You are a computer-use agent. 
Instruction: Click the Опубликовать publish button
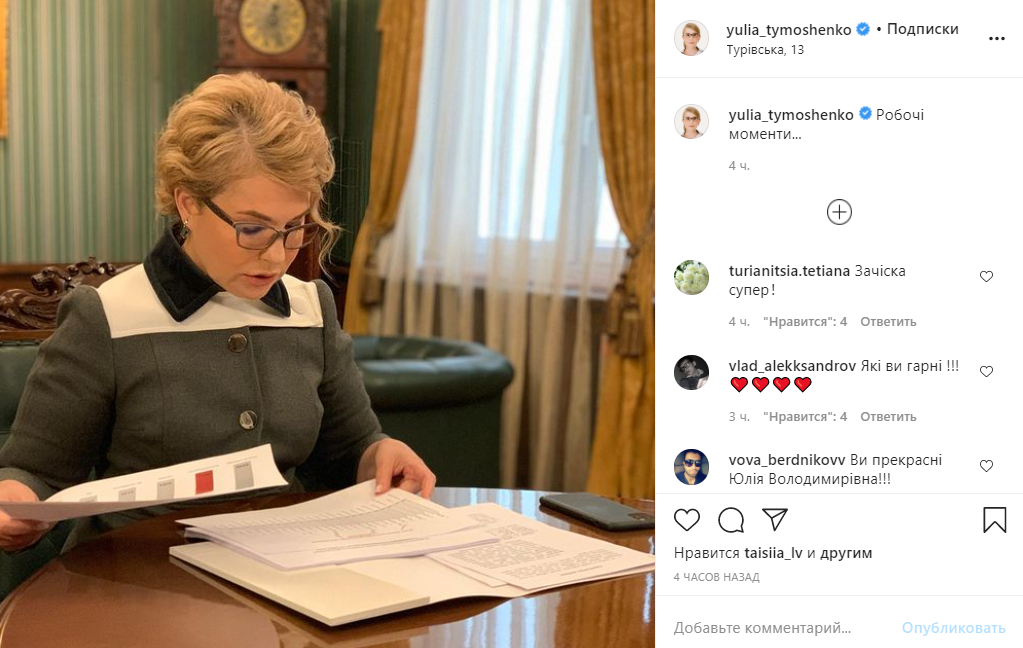coord(953,628)
